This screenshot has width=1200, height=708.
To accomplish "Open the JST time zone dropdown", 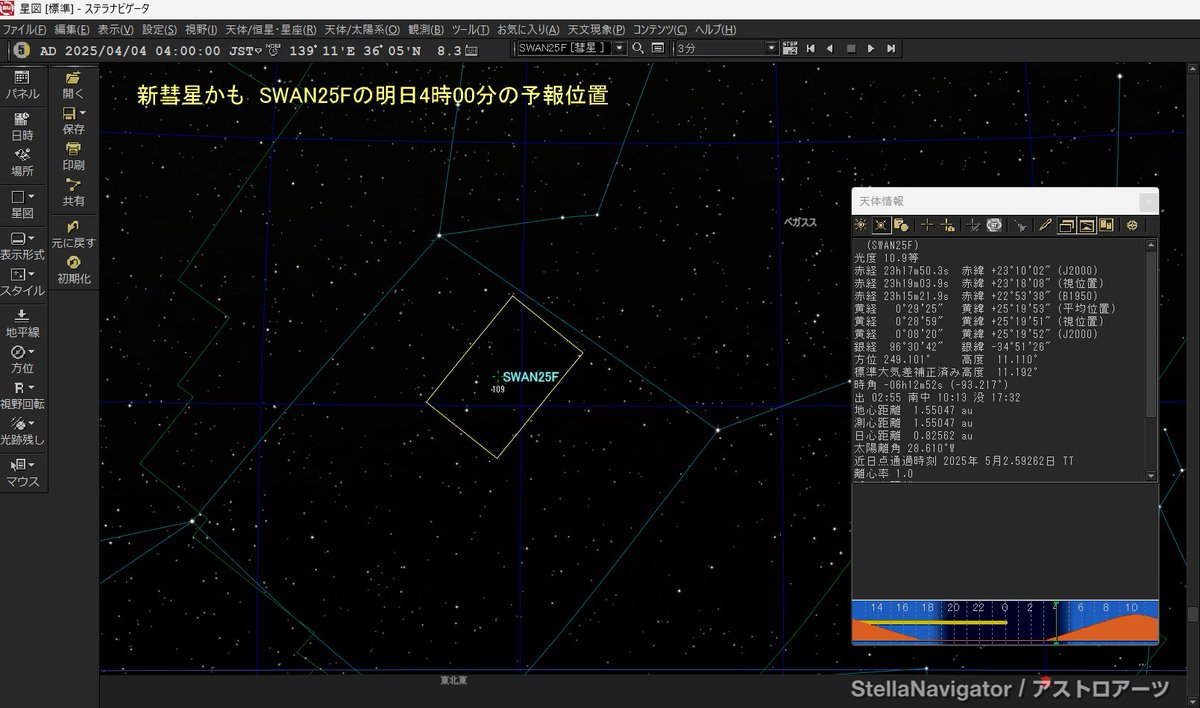I will coord(259,48).
